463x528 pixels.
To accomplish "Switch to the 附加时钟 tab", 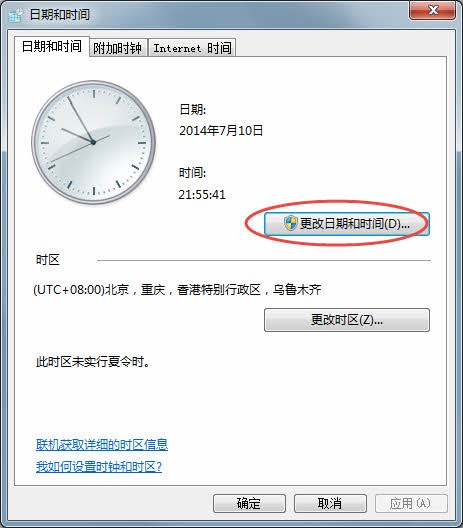I will [118, 48].
